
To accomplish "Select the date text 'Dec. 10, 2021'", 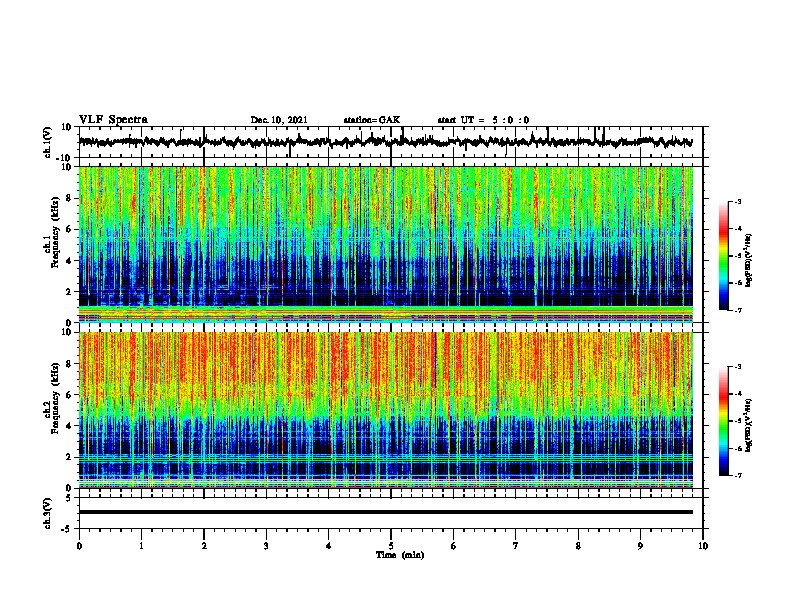I will click(x=279, y=120).
